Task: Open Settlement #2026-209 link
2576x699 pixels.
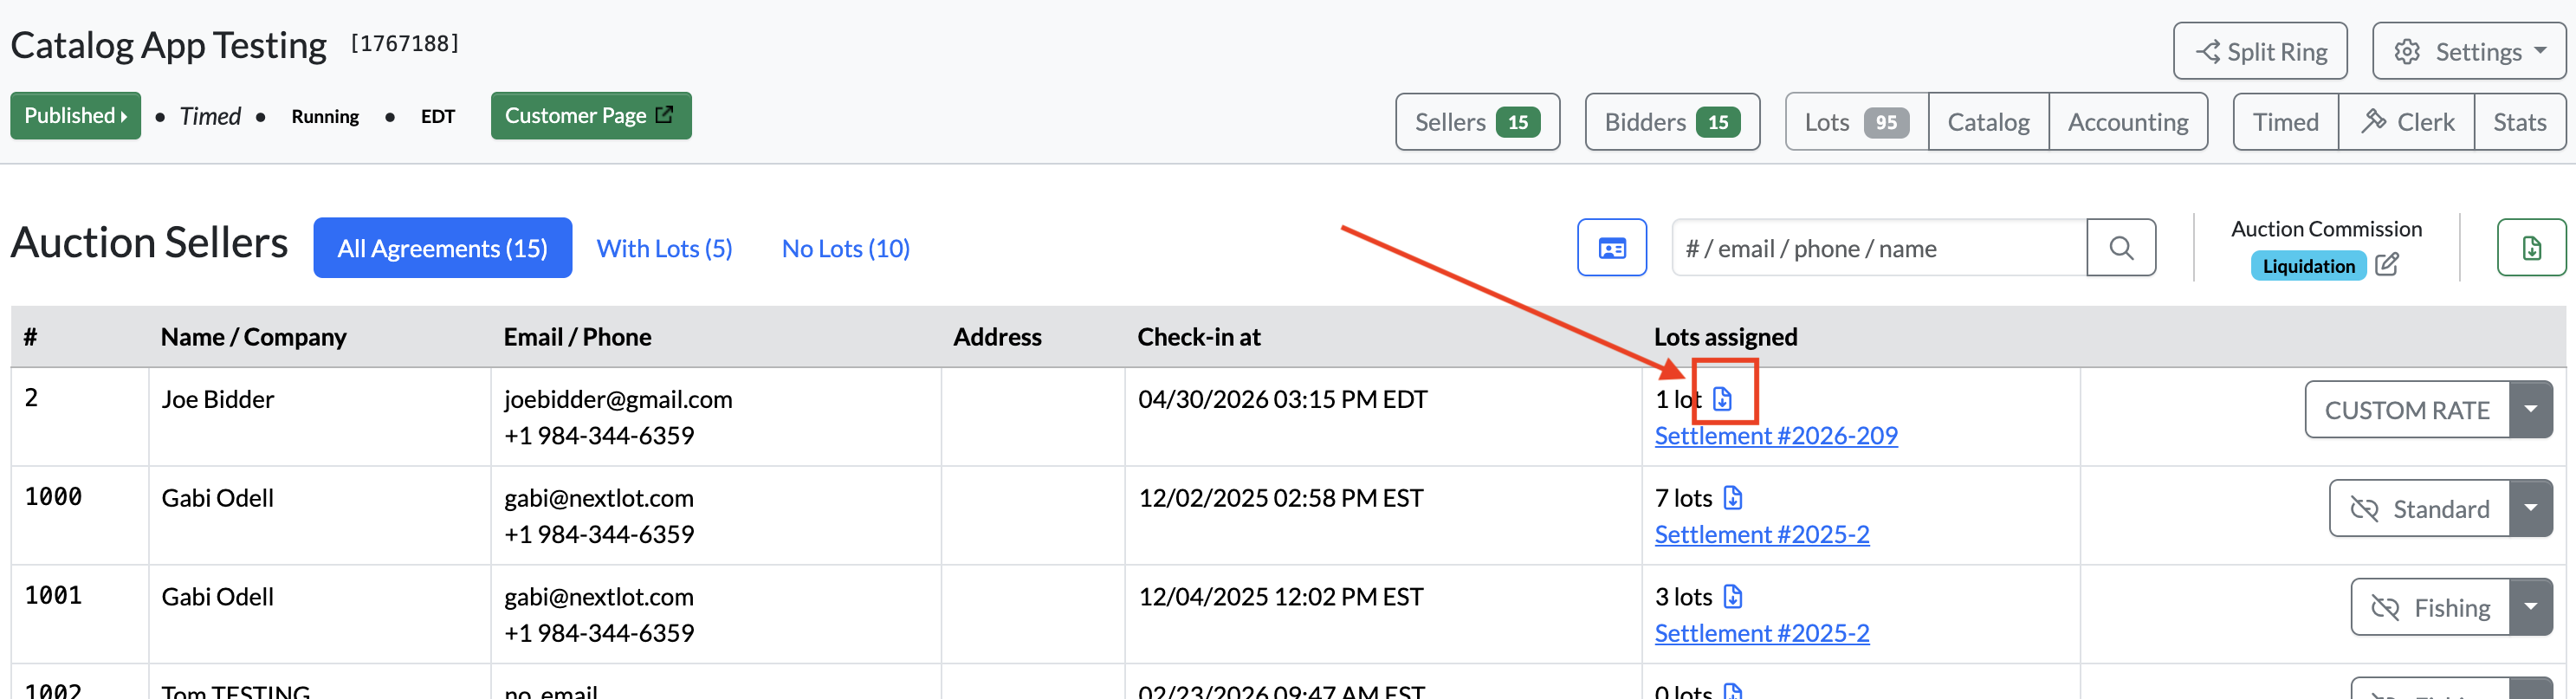Action: [x=1776, y=435]
